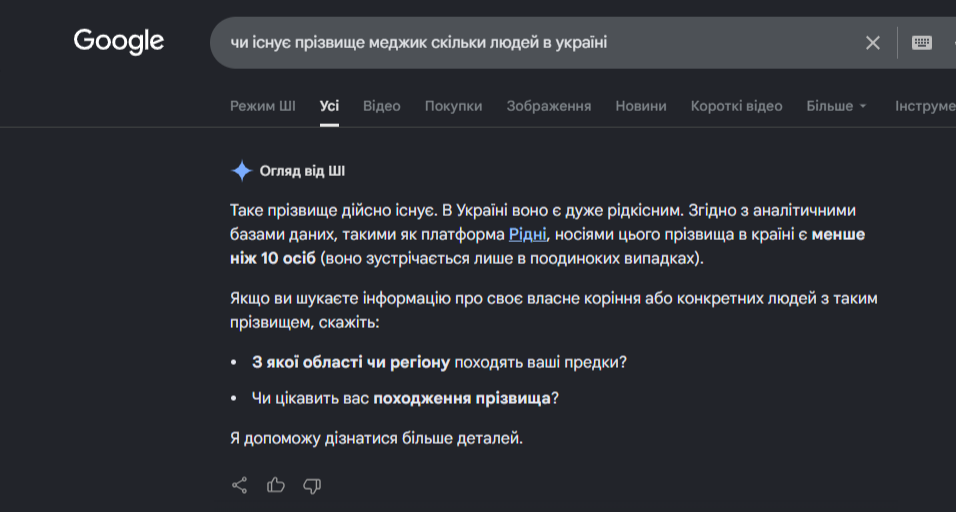Image resolution: width=956 pixels, height=512 pixels.
Task: Click bold text менше ніж 10 осіб
Action: tap(547, 246)
